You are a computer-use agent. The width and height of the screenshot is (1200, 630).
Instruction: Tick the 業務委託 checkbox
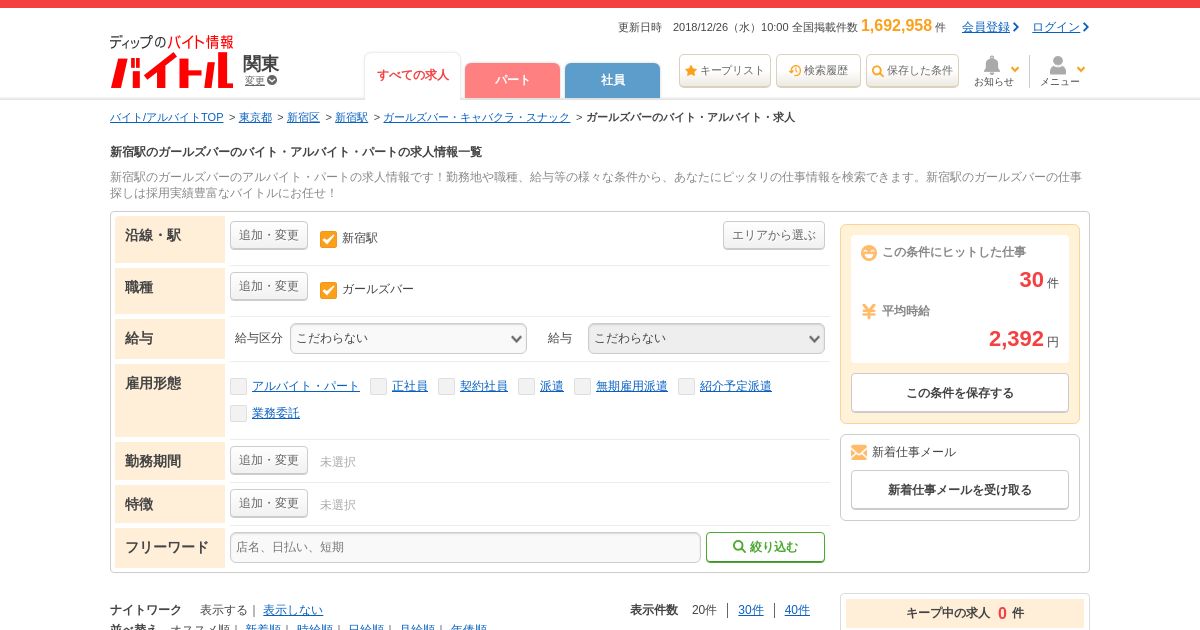pyautogui.click(x=238, y=413)
